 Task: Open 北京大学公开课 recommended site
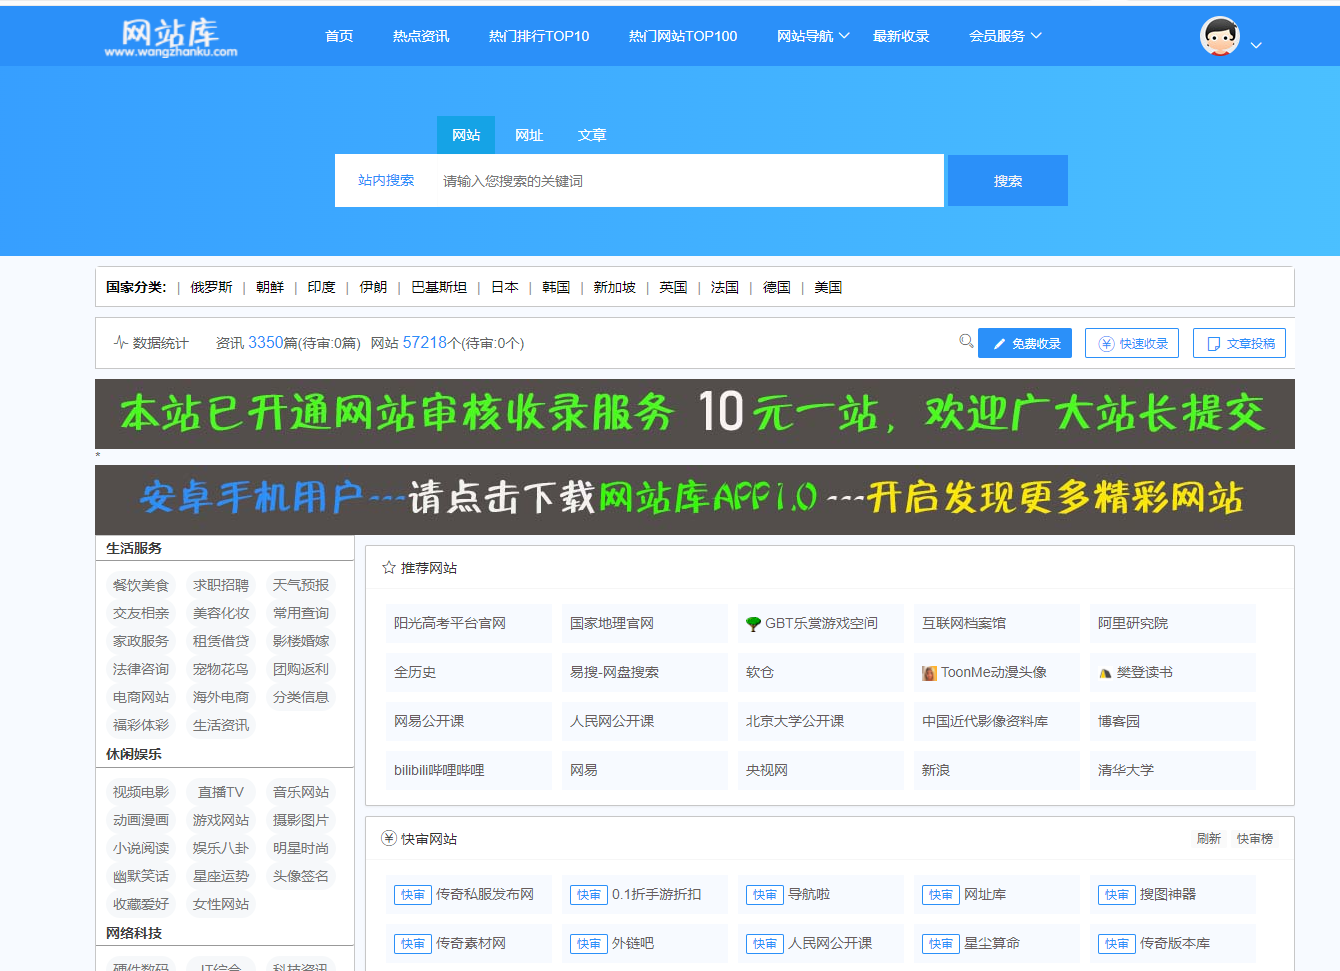[820, 721]
